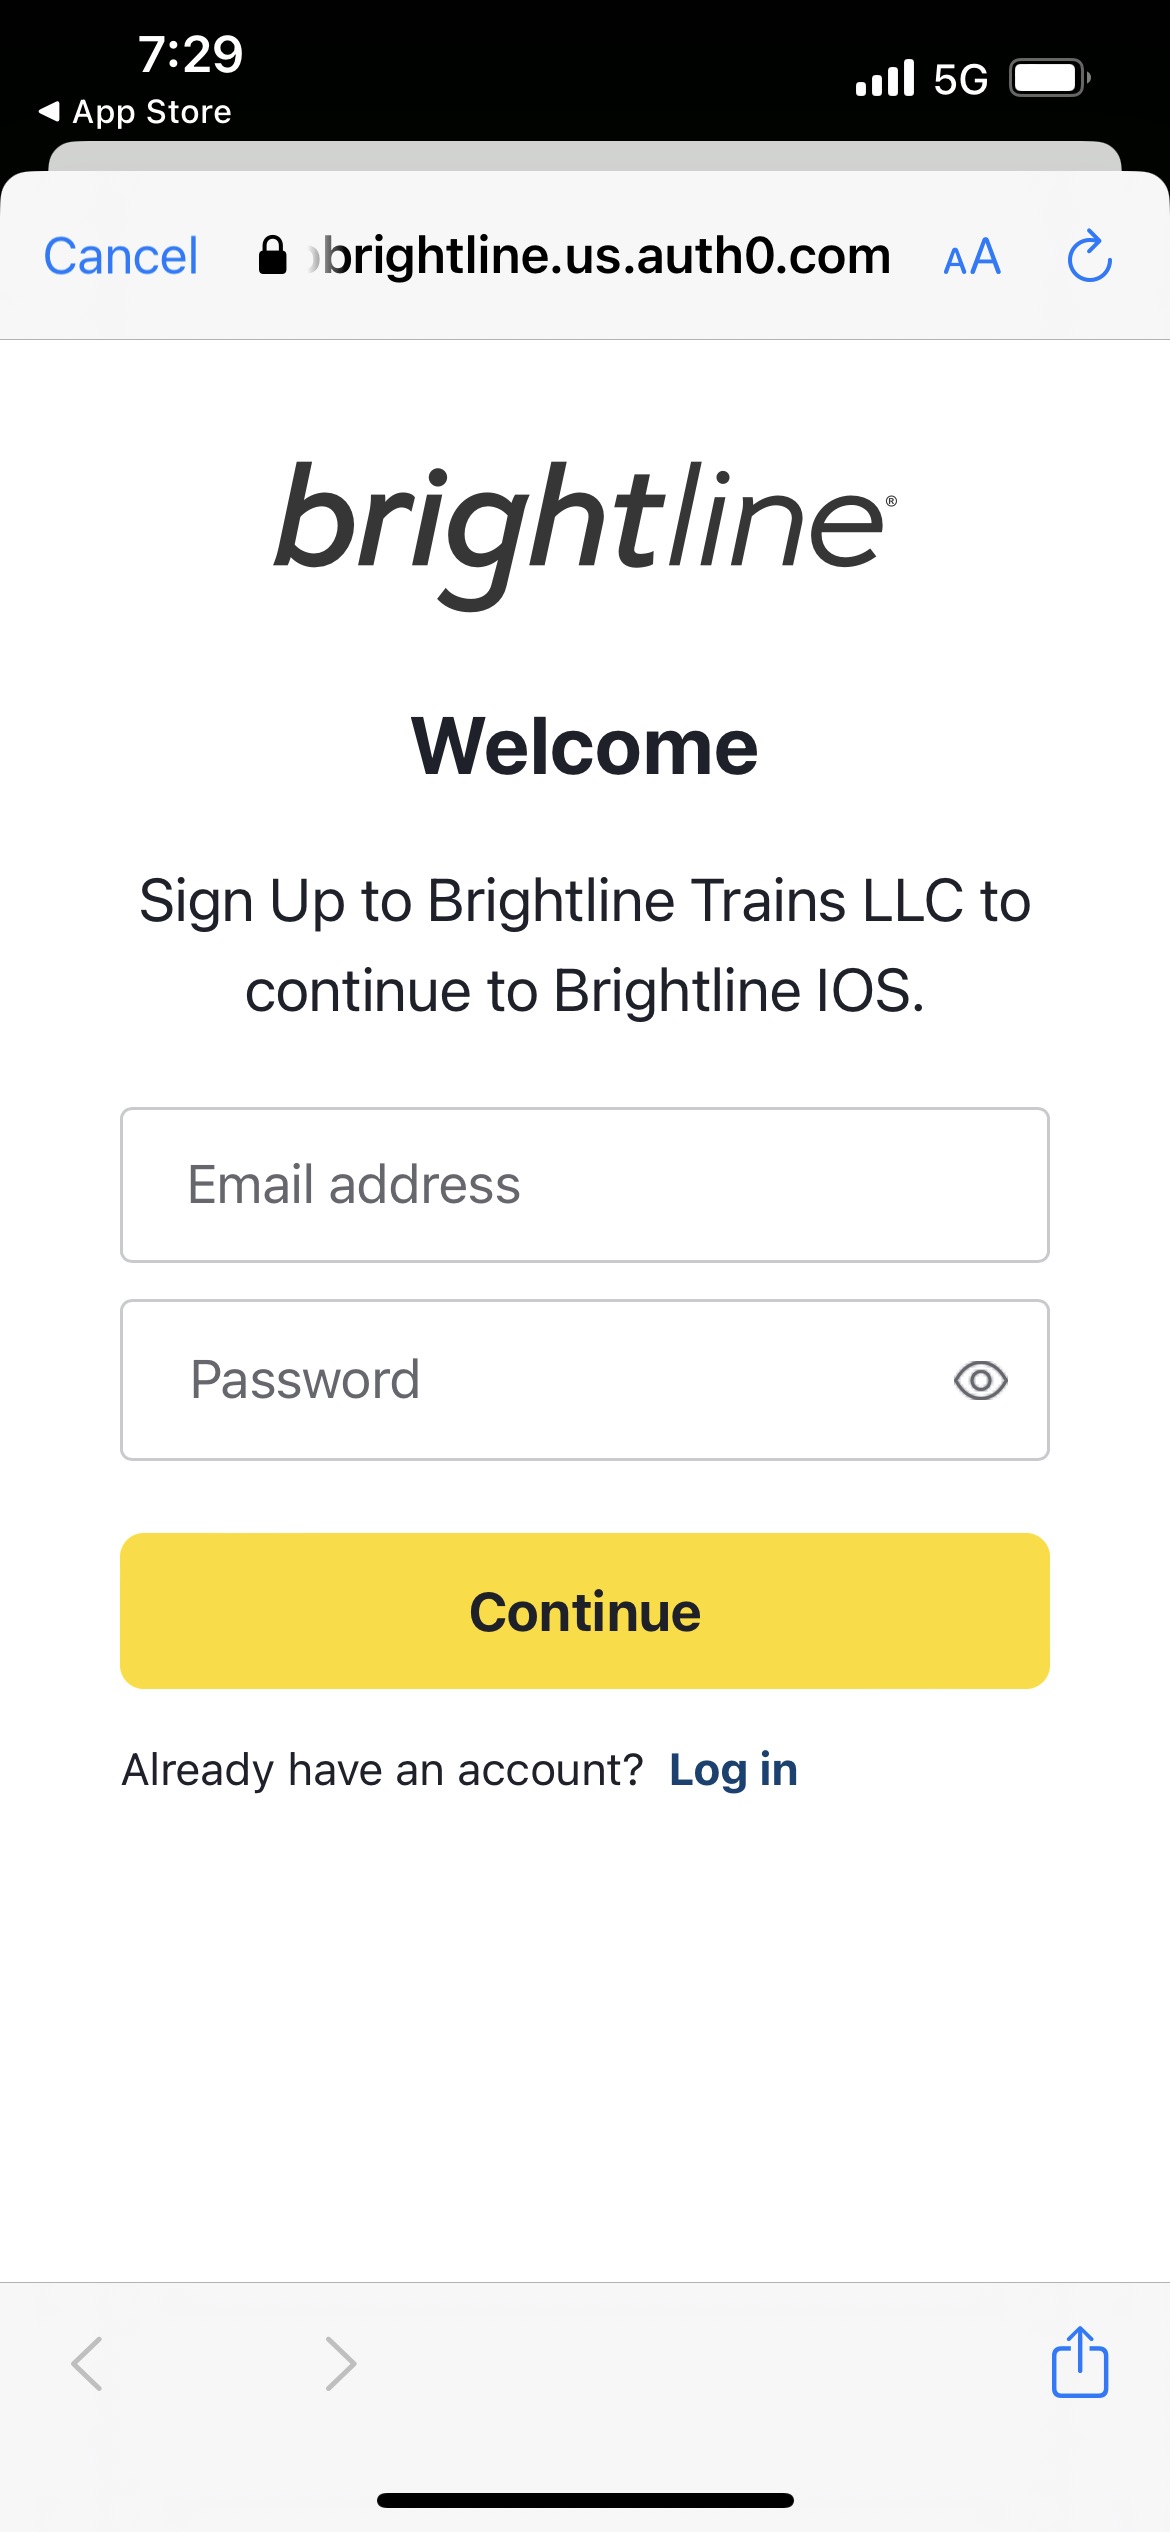Focus the Email address field
Screen dimensions: 1170x2532
pos(585,1185)
